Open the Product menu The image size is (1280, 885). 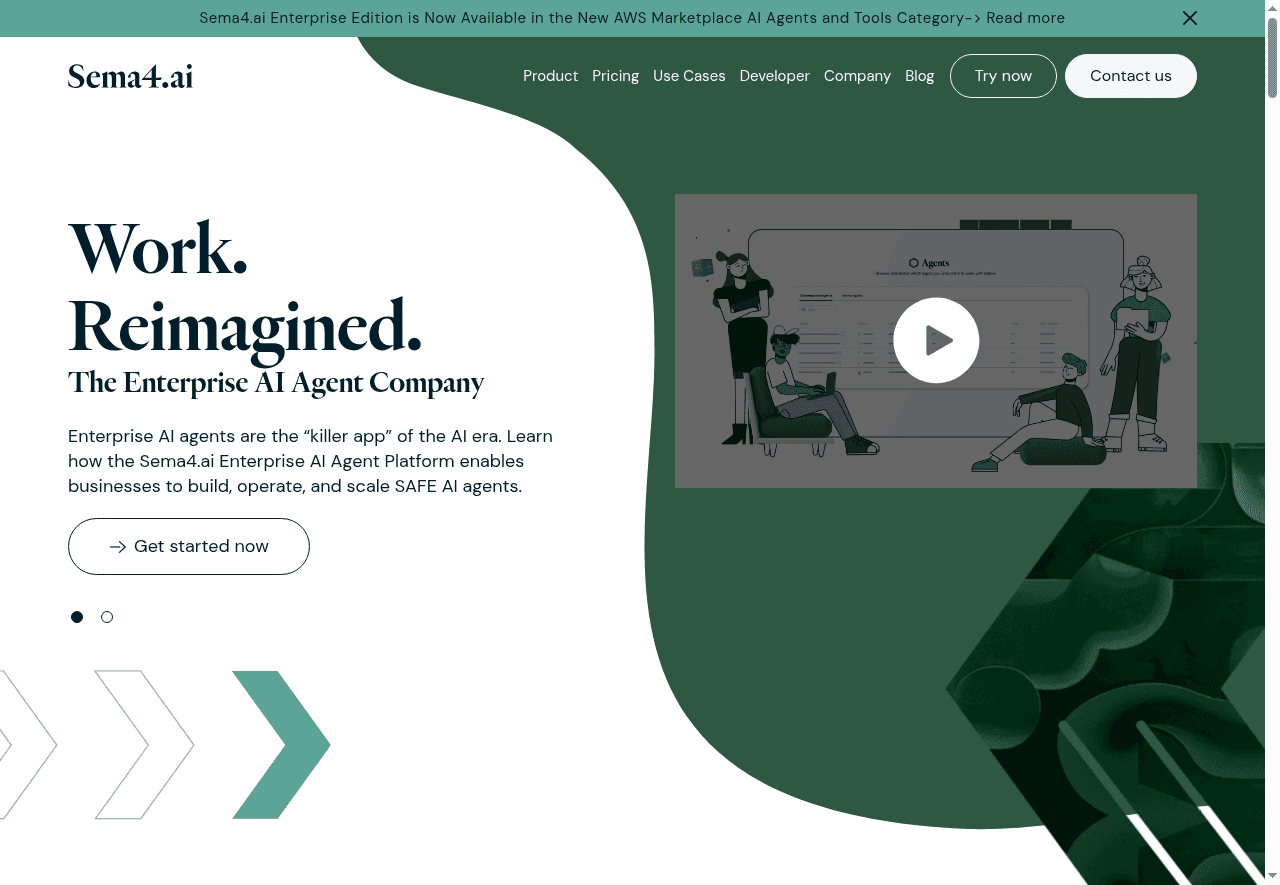pos(550,76)
